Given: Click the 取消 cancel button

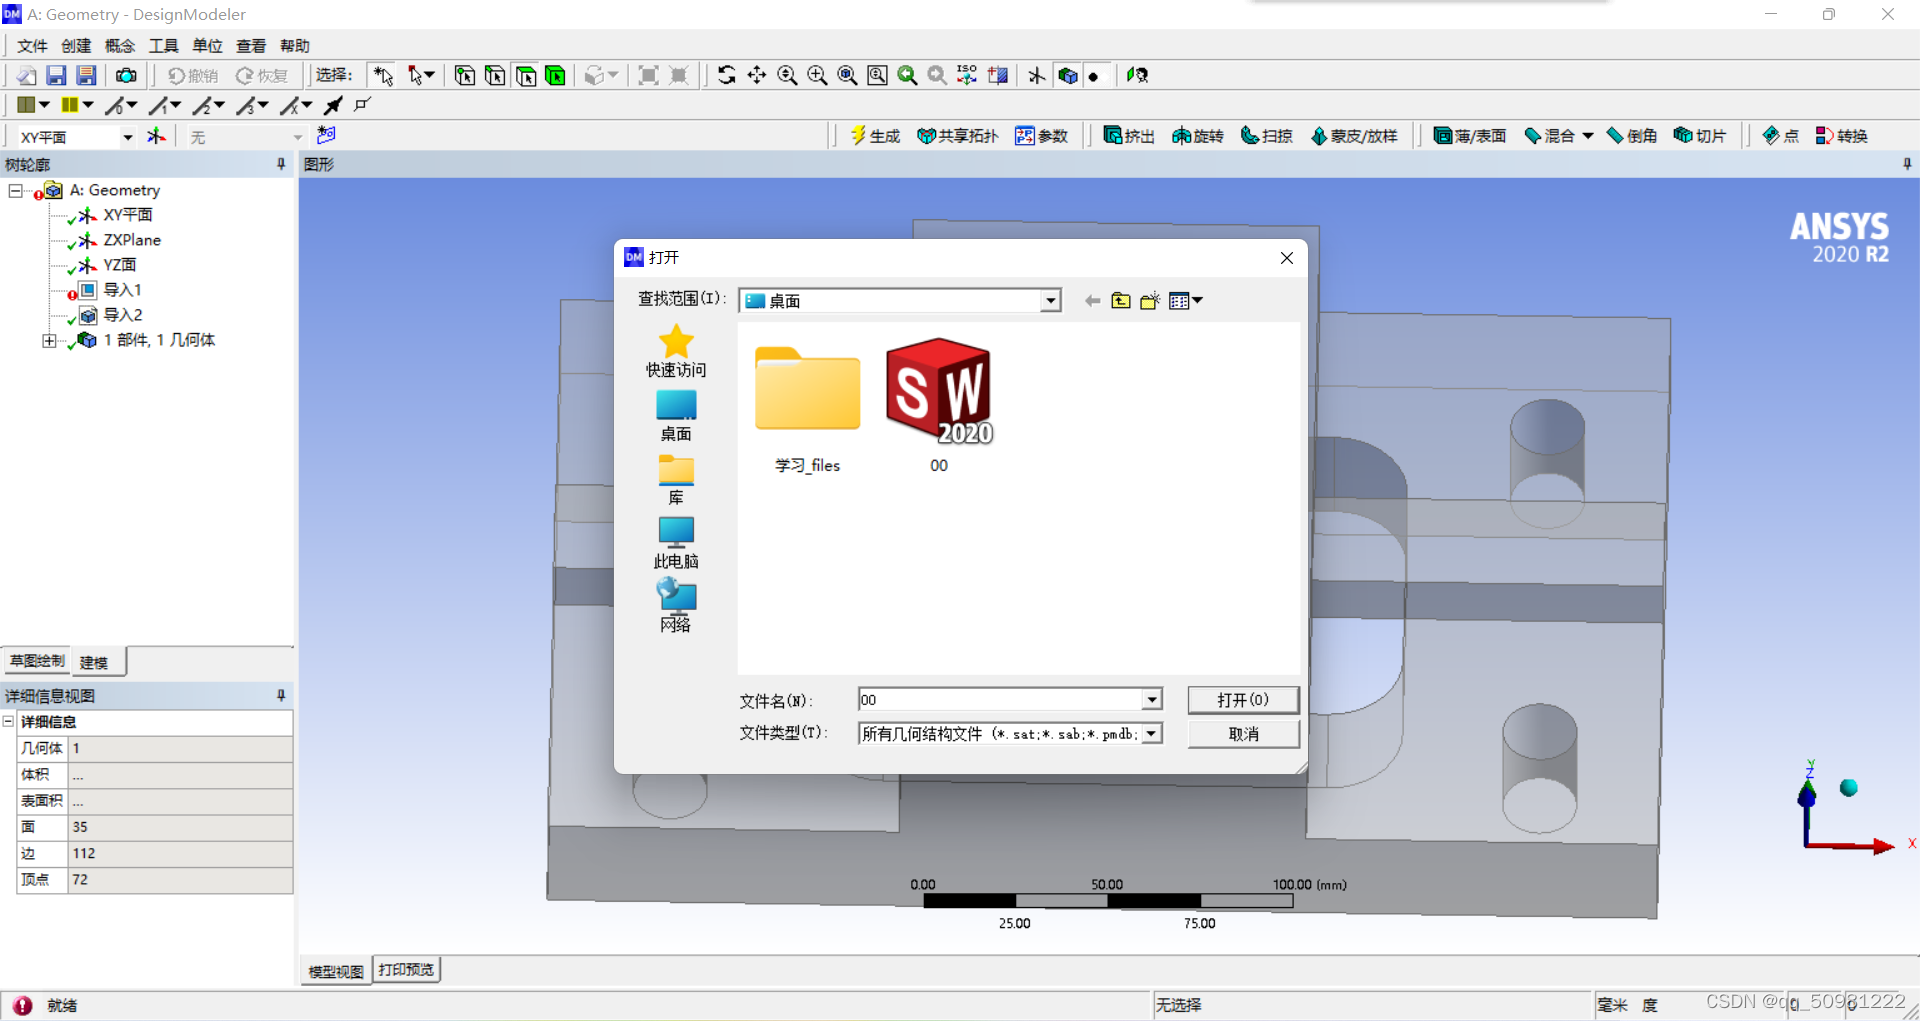Looking at the screenshot, I should (1243, 734).
